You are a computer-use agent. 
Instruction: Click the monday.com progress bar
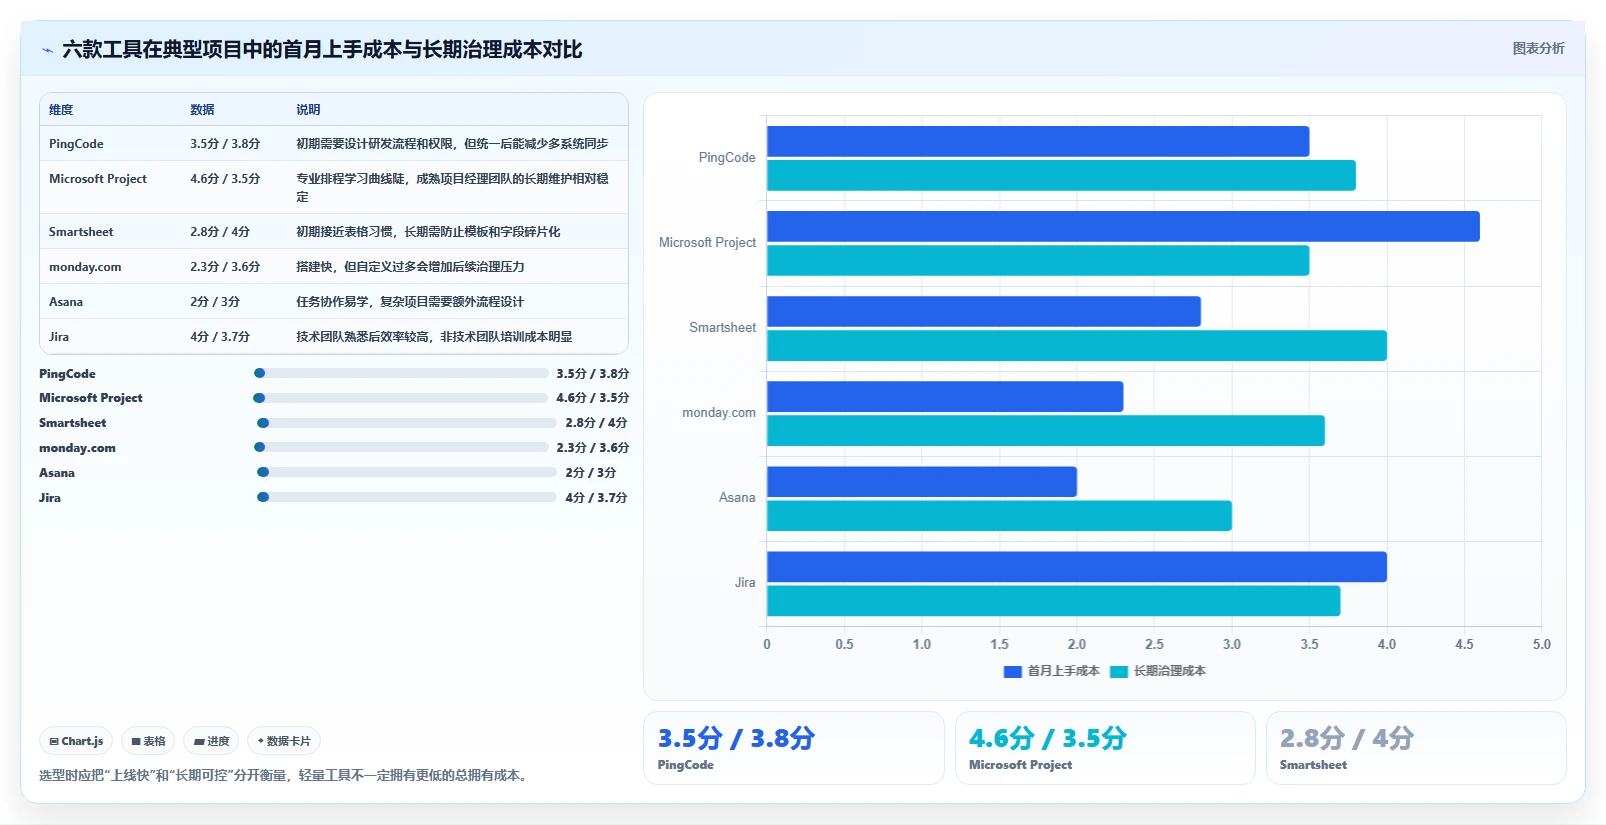click(x=401, y=447)
